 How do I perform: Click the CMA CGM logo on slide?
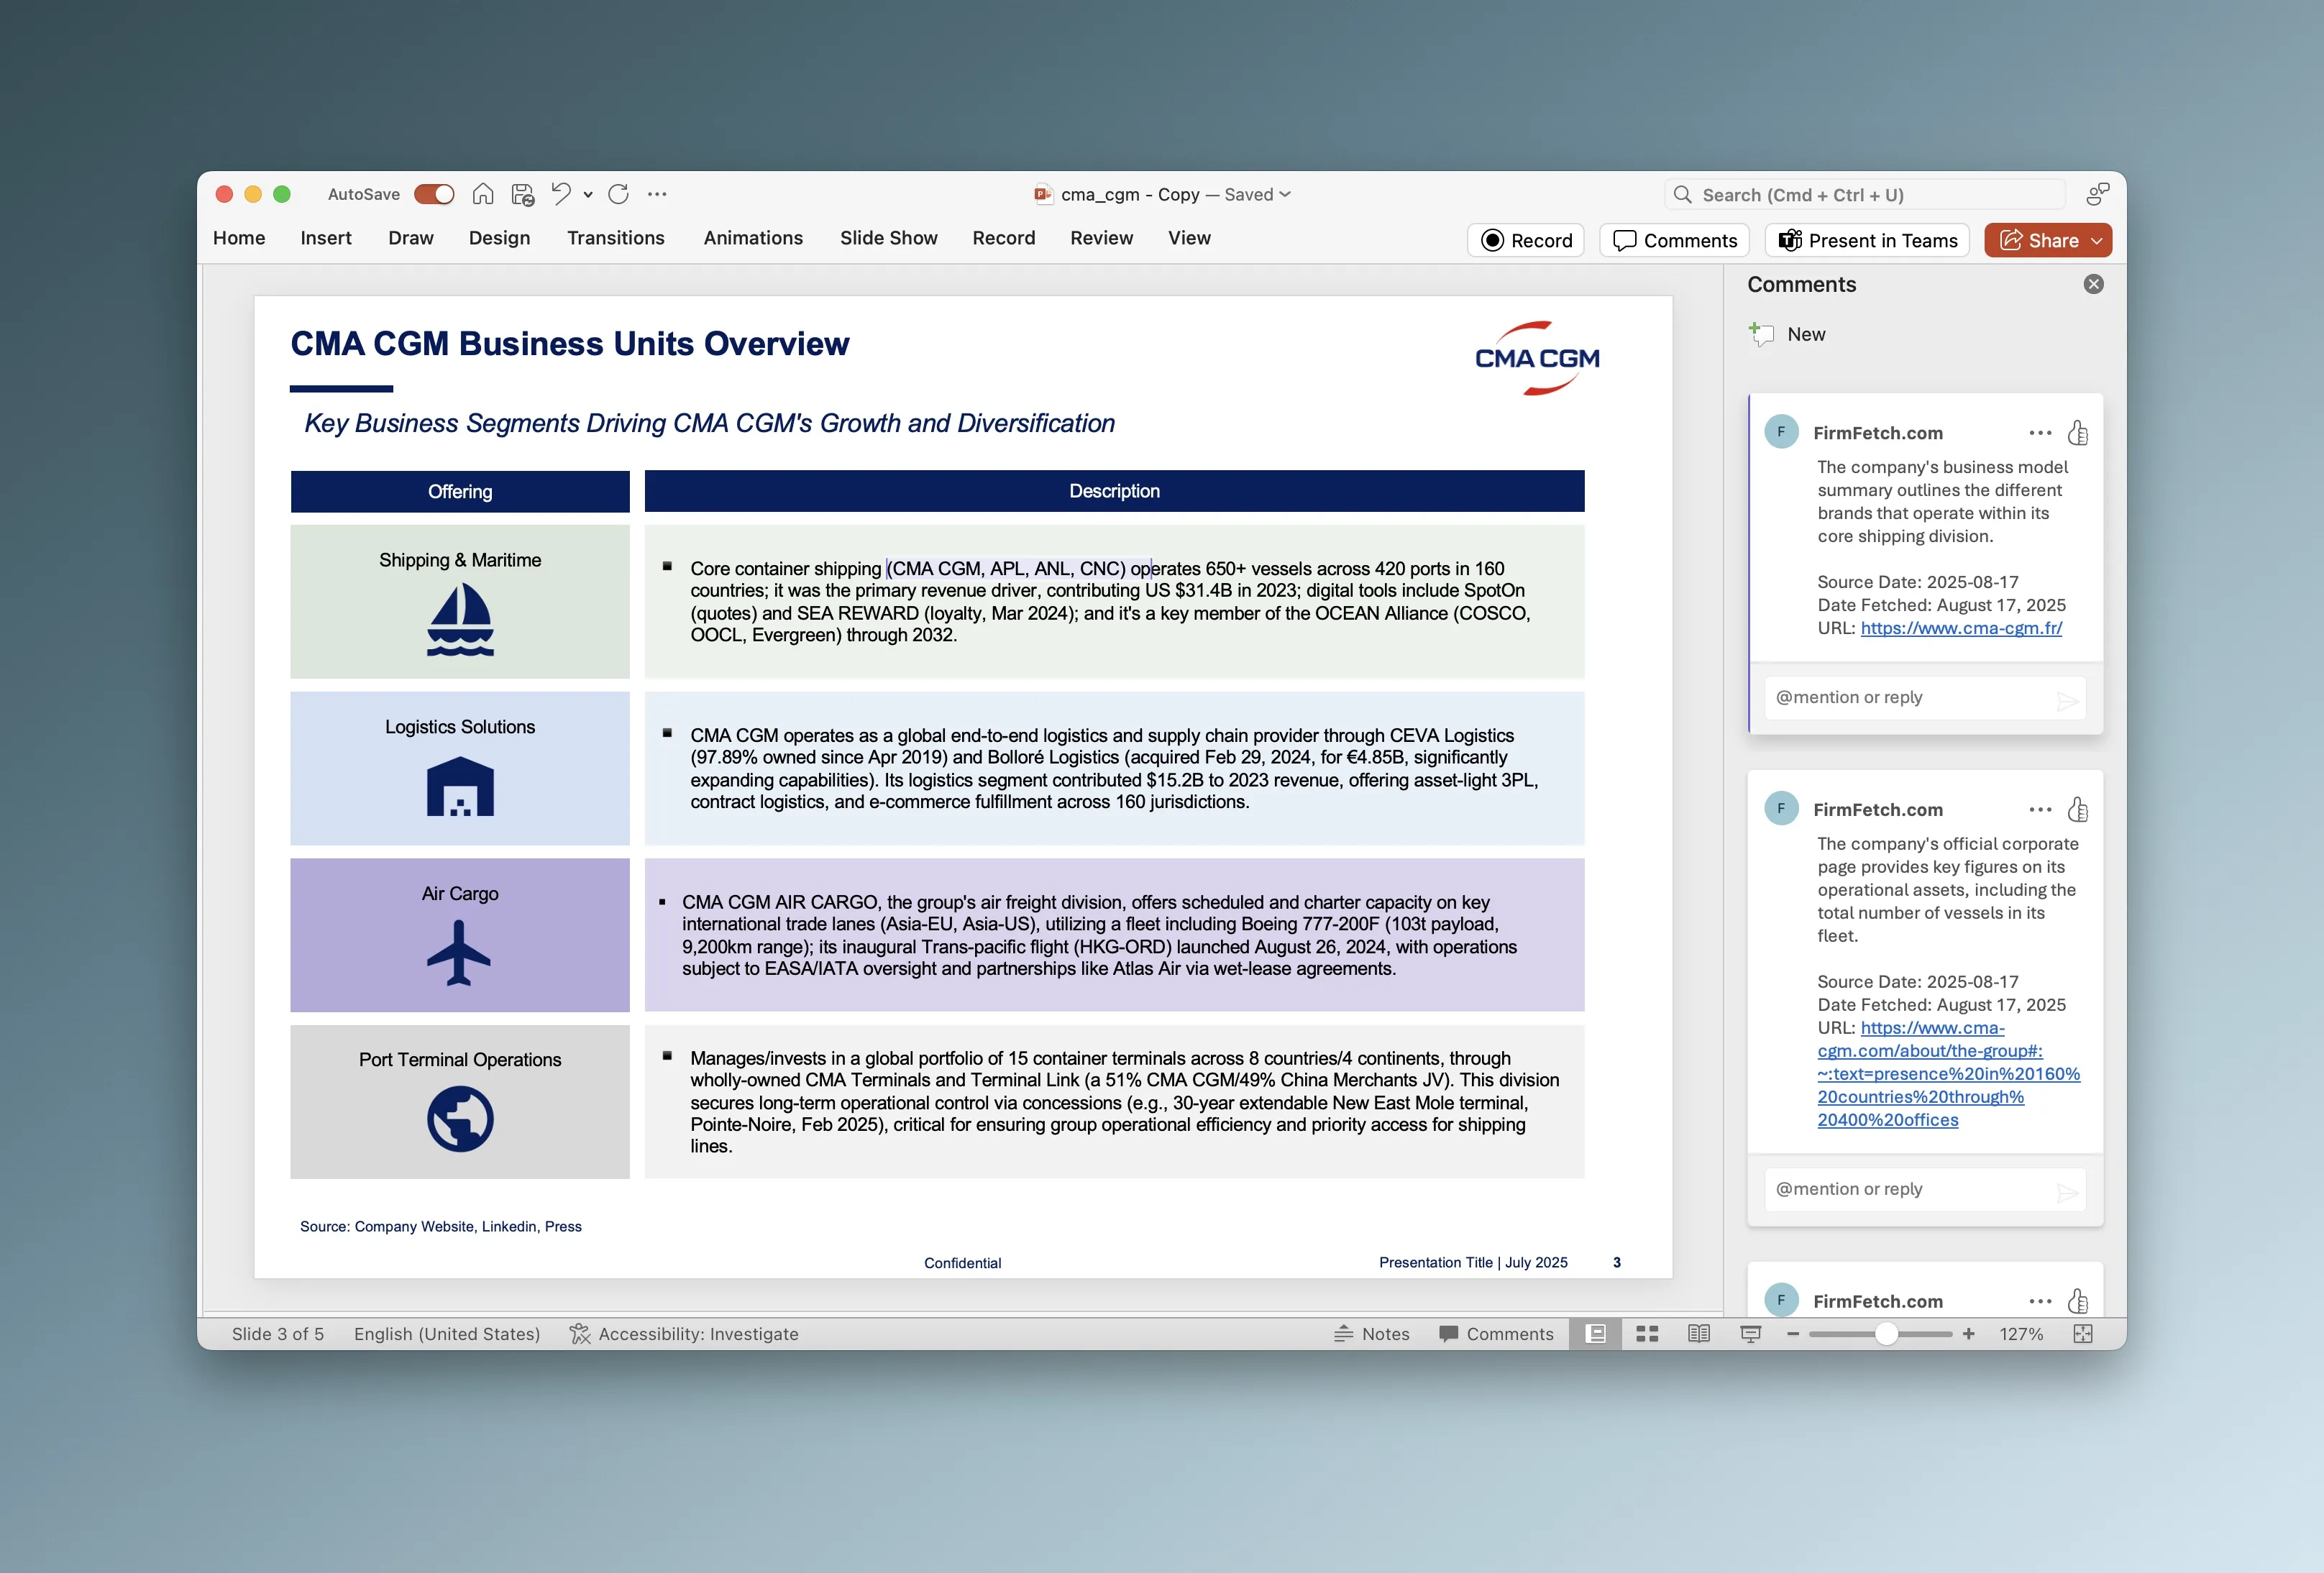point(1537,358)
